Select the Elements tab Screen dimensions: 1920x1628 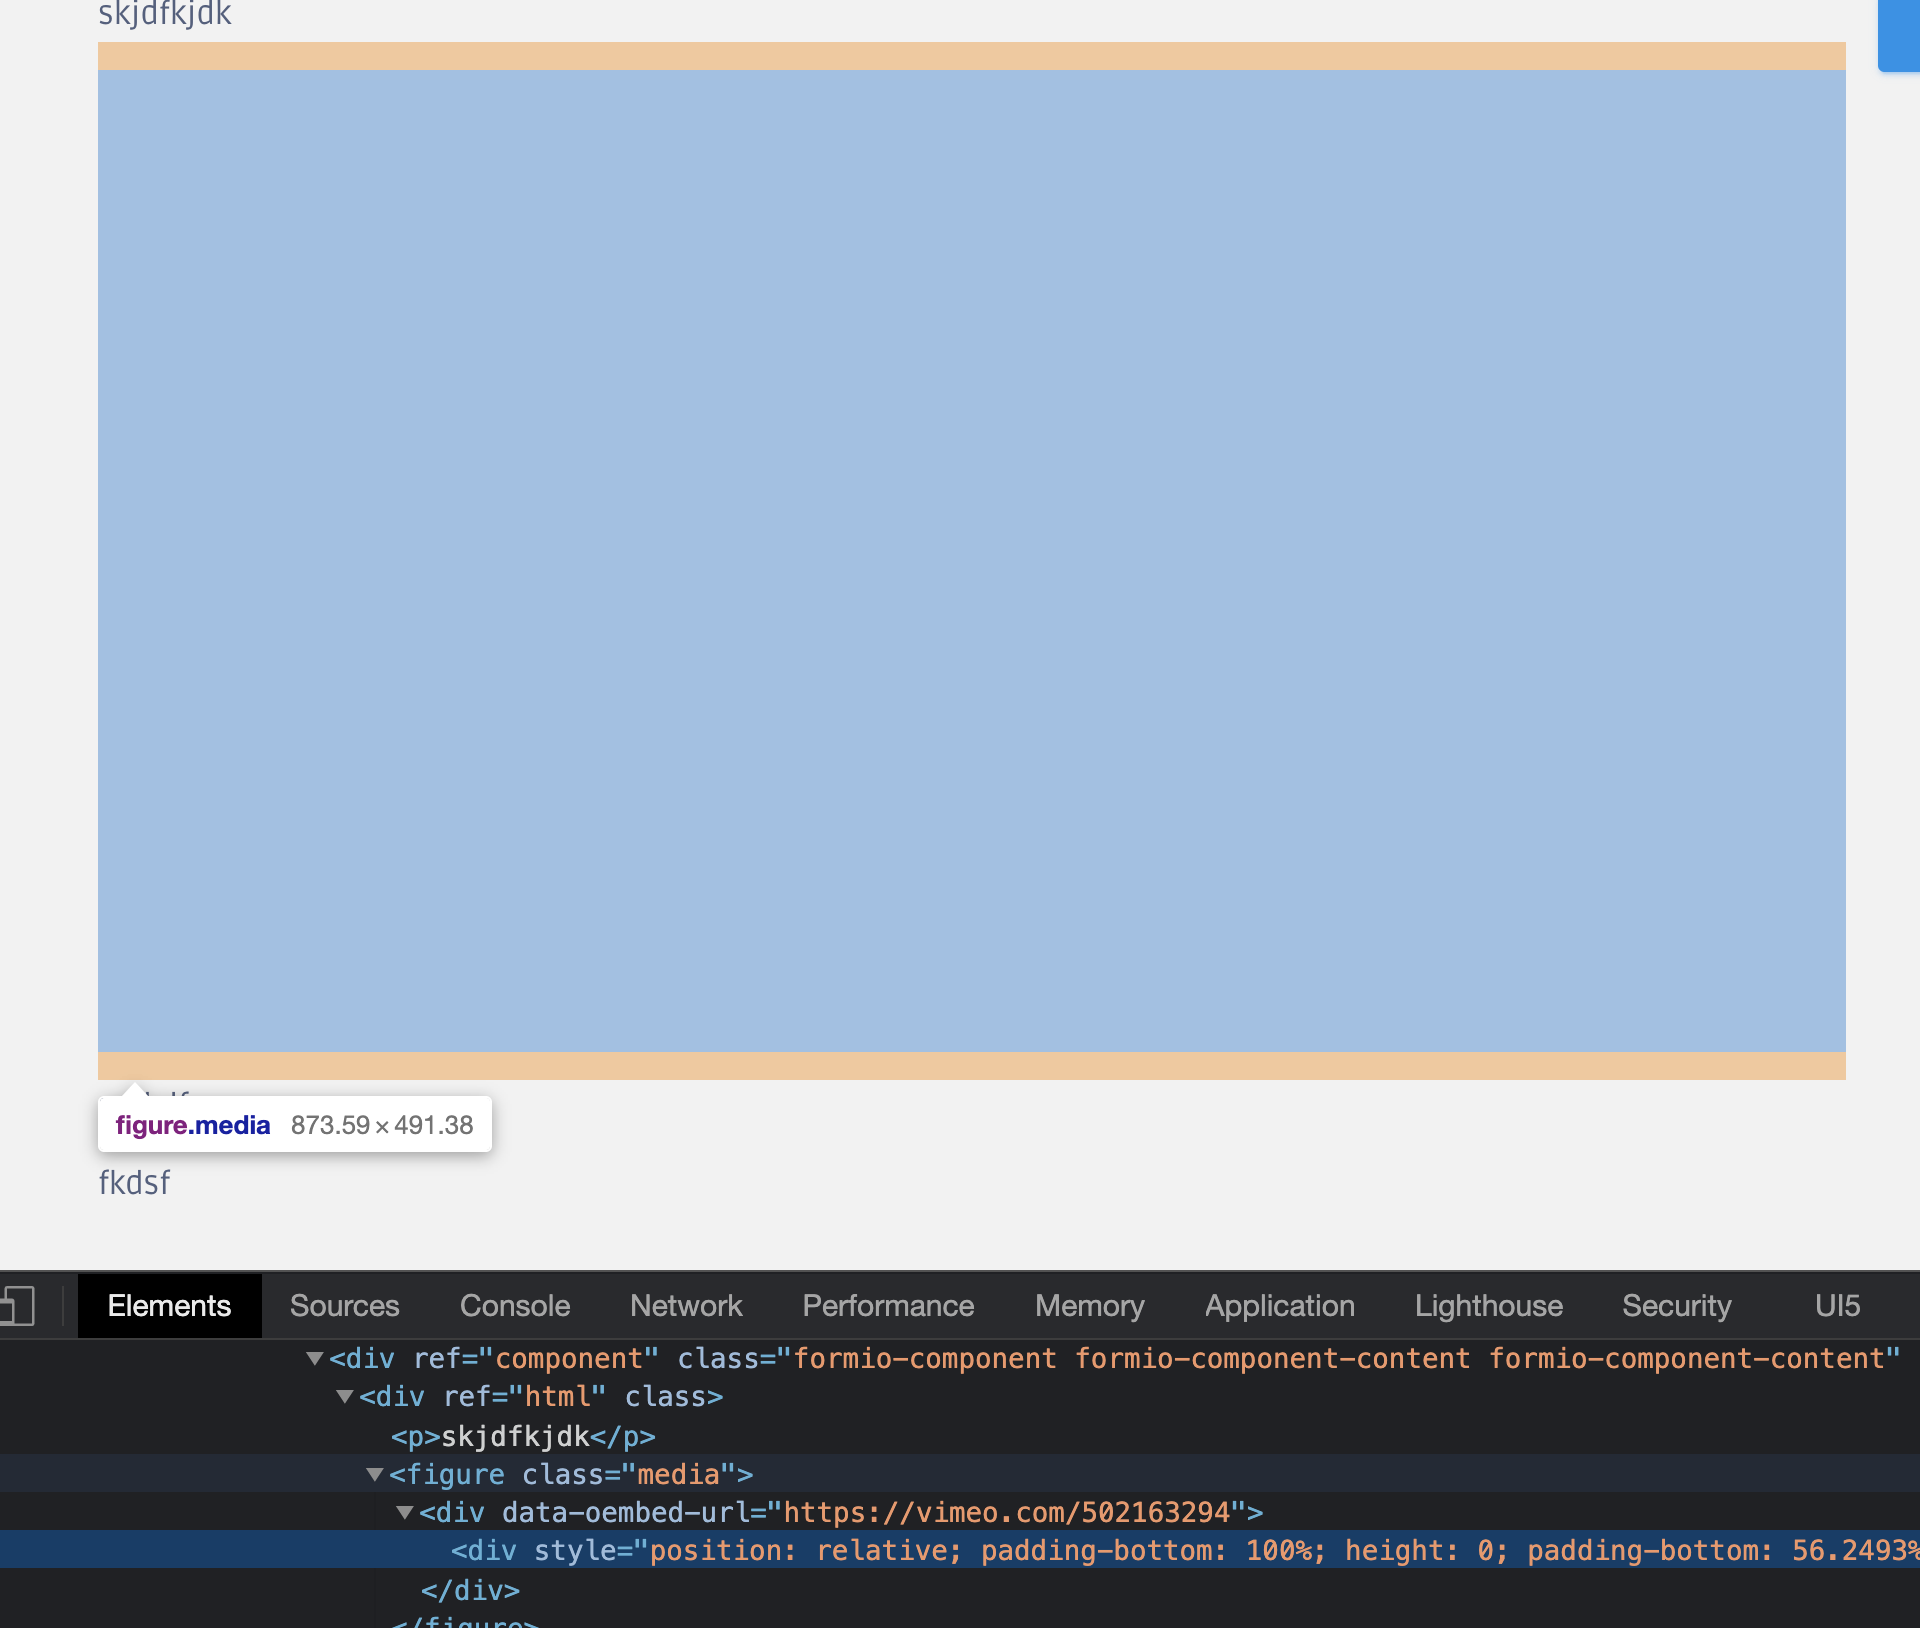(169, 1305)
